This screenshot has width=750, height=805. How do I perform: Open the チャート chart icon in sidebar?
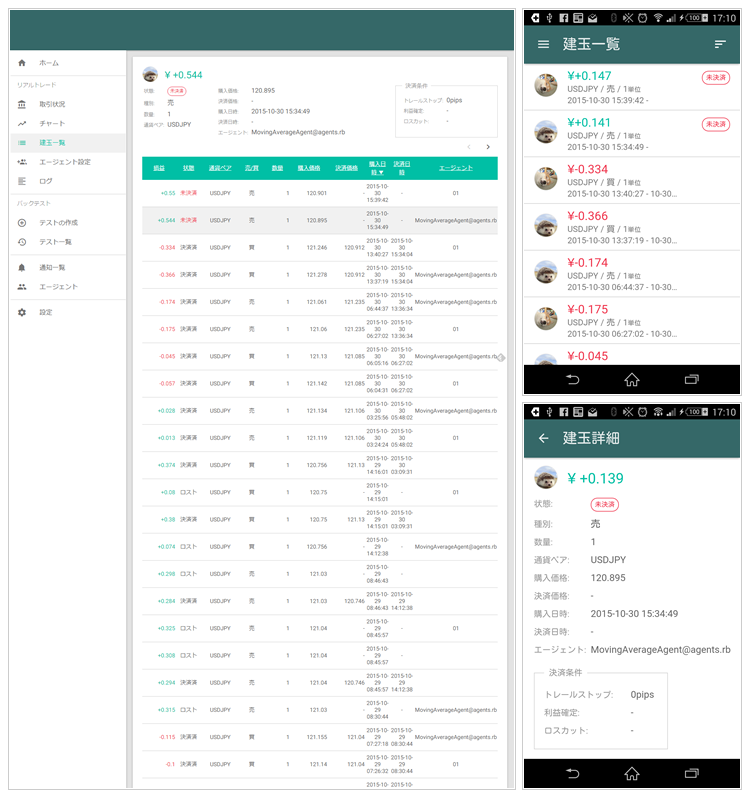coord(22,124)
